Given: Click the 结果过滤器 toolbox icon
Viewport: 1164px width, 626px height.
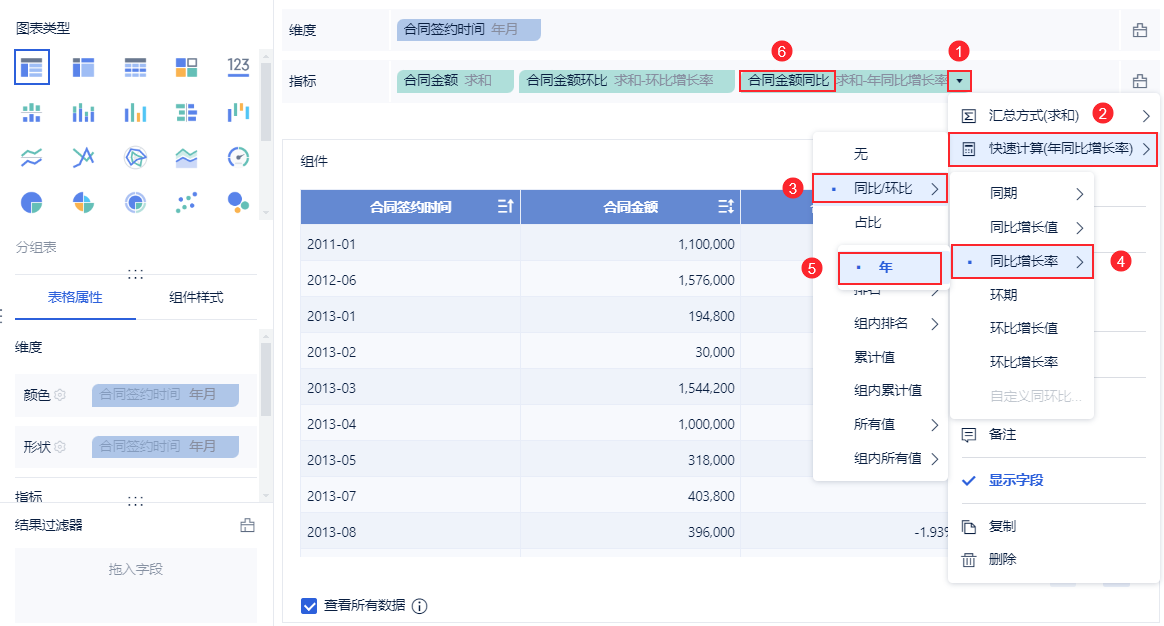Looking at the screenshot, I should coord(248,525).
